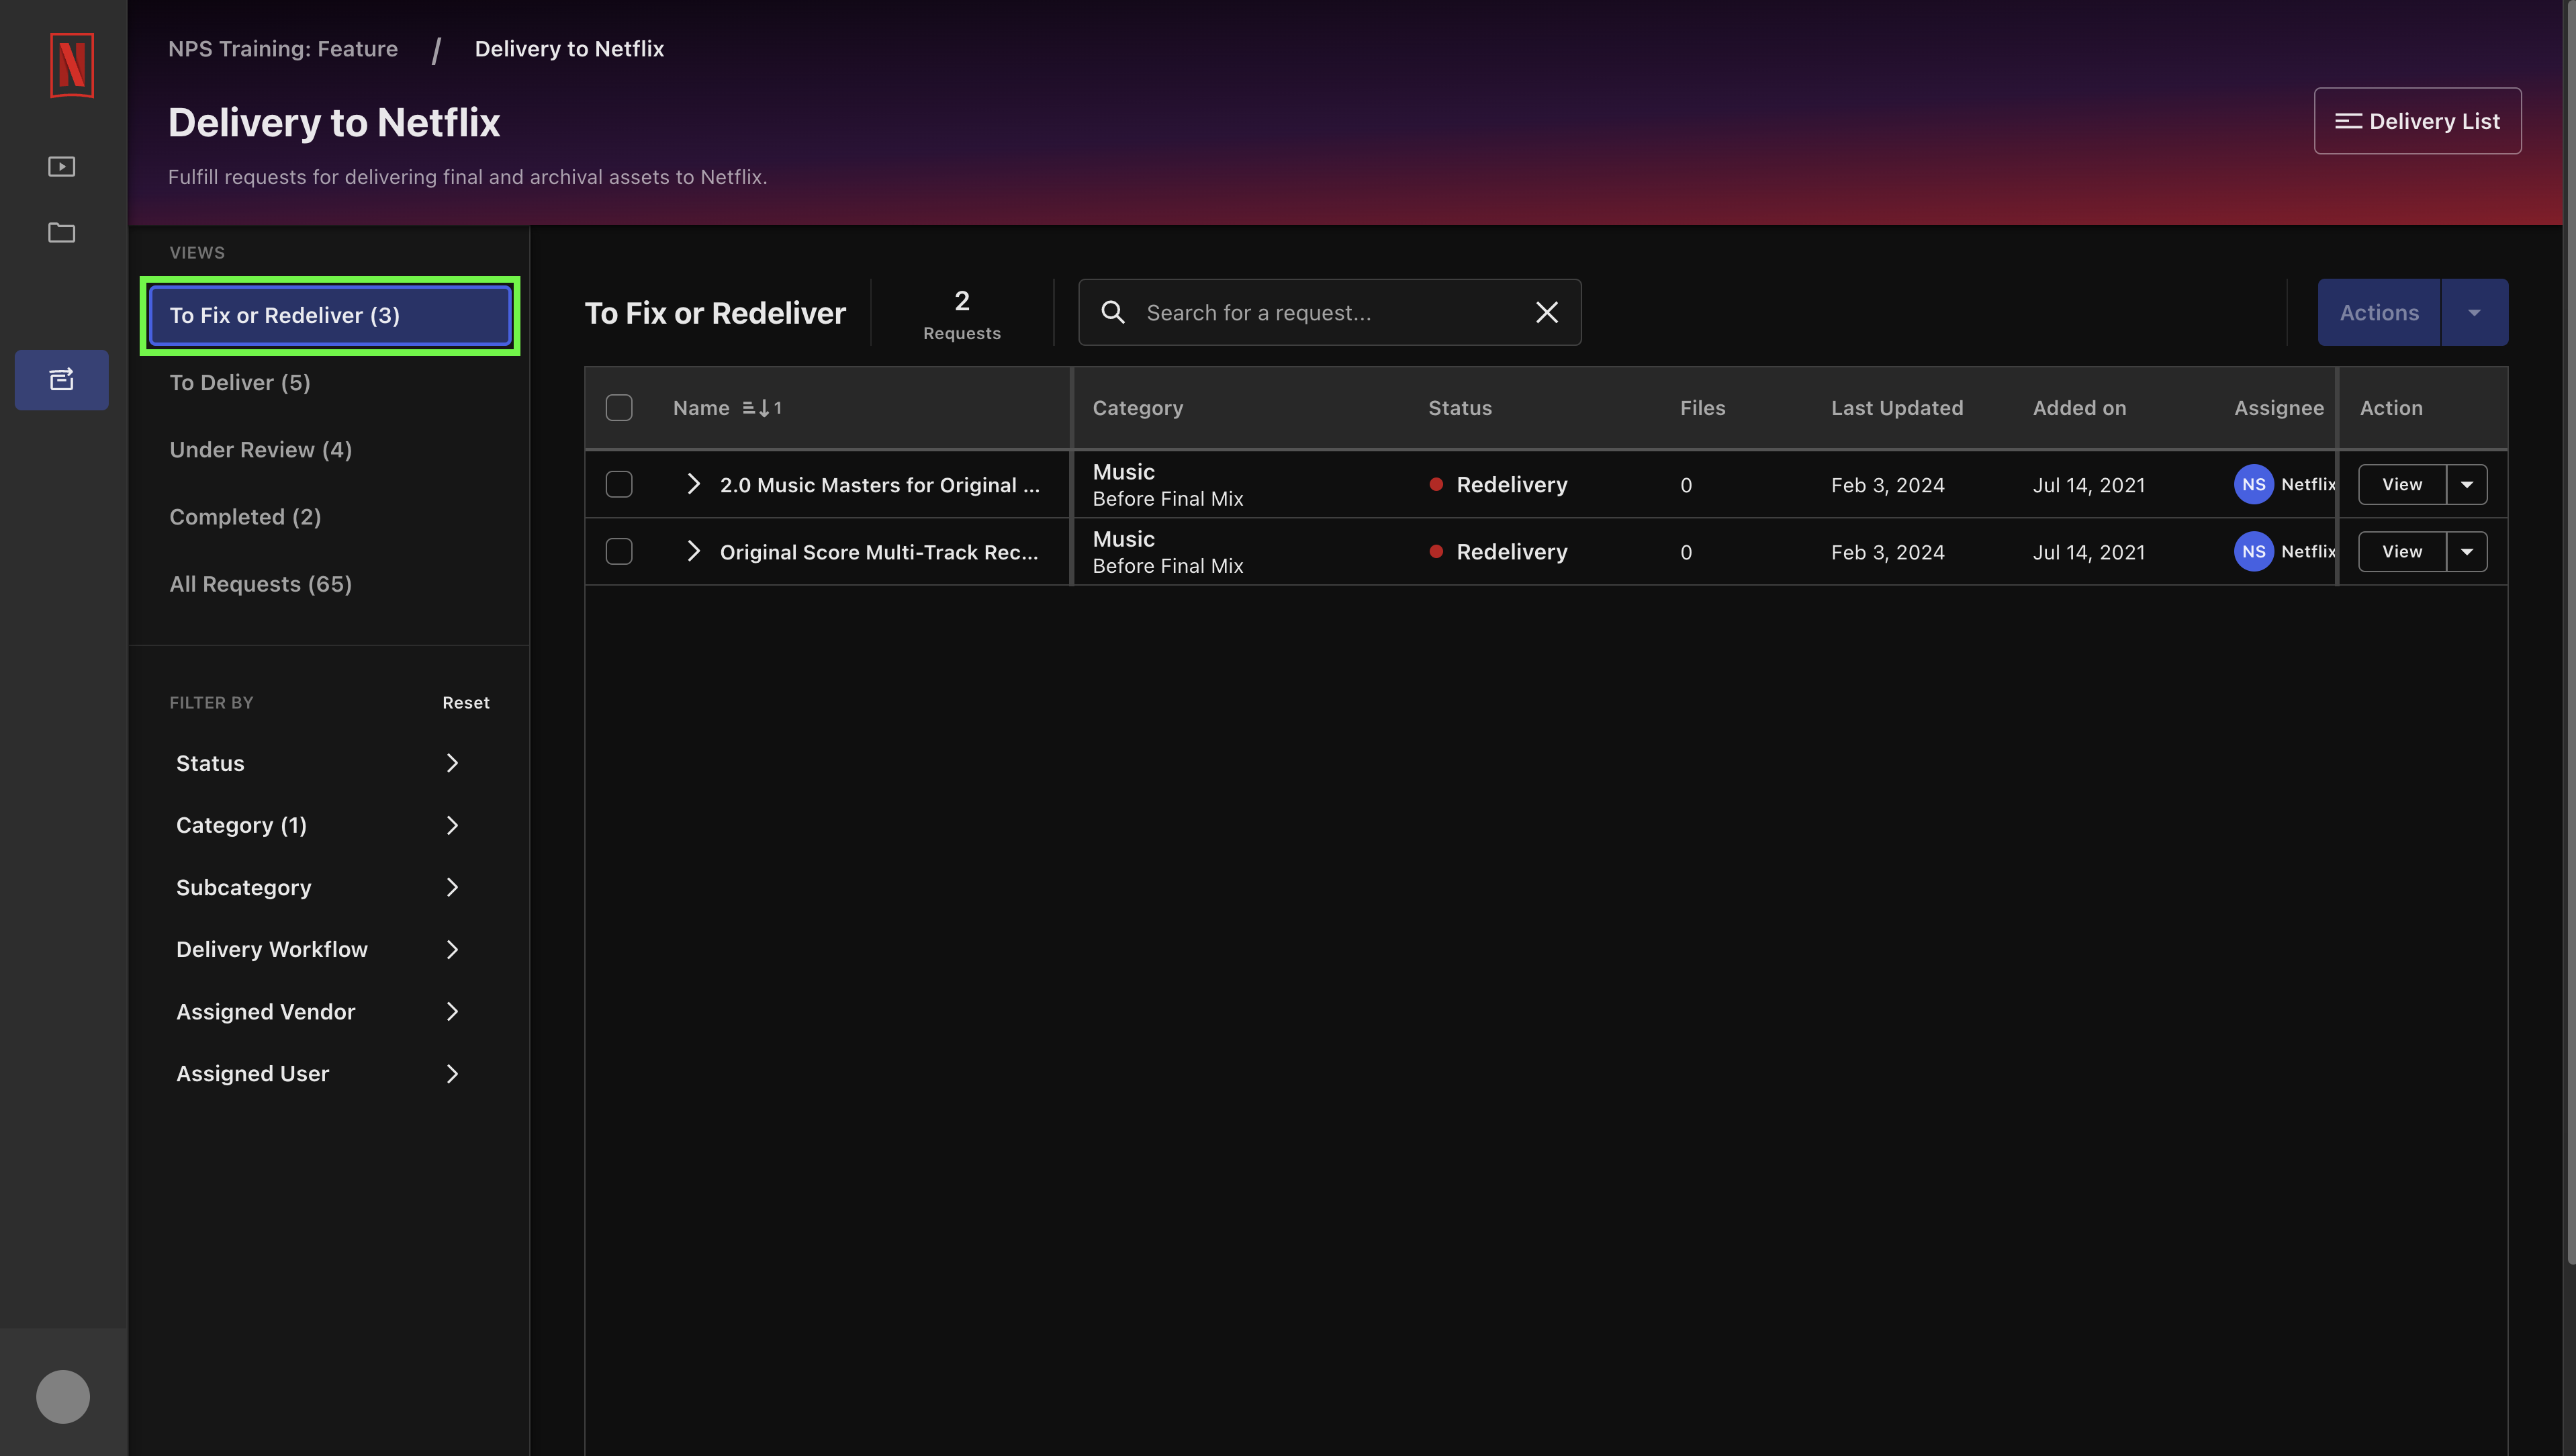Focus the Search for a request field

pos(1330,312)
